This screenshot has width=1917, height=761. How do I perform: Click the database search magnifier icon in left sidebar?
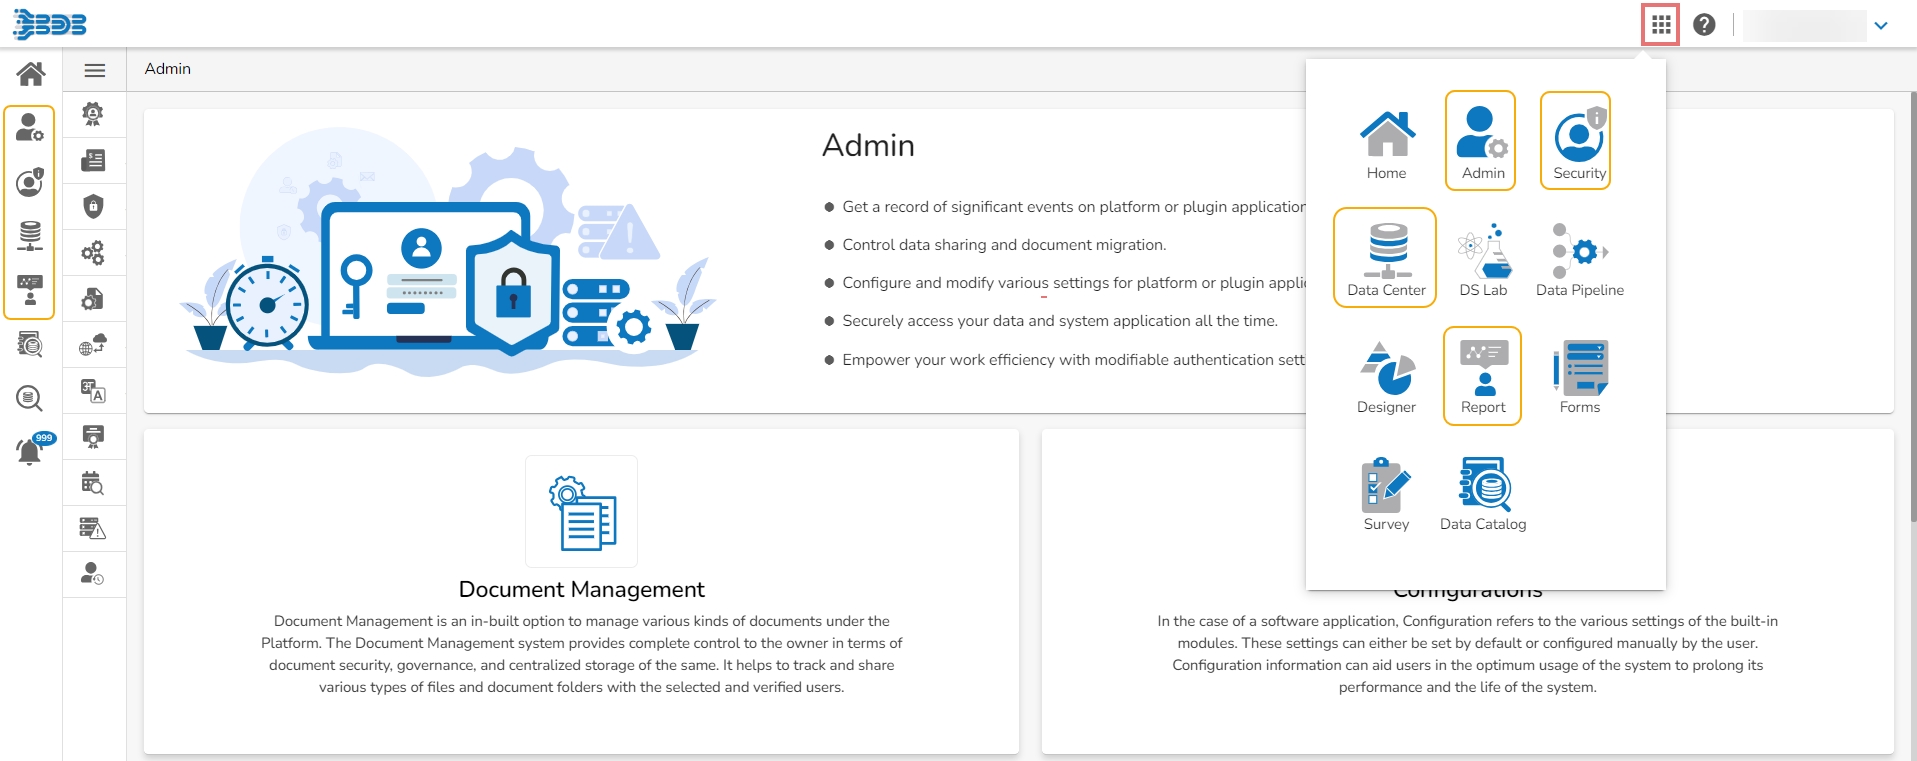30,399
